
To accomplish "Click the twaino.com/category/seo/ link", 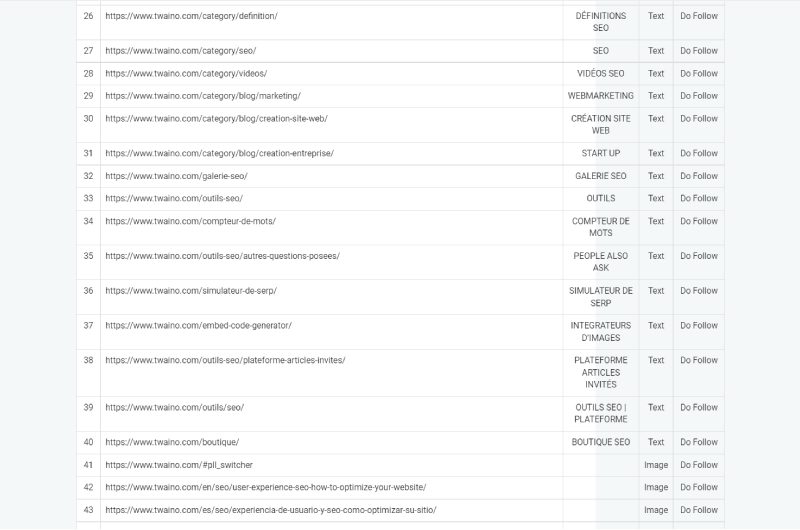I will (x=181, y=51).
